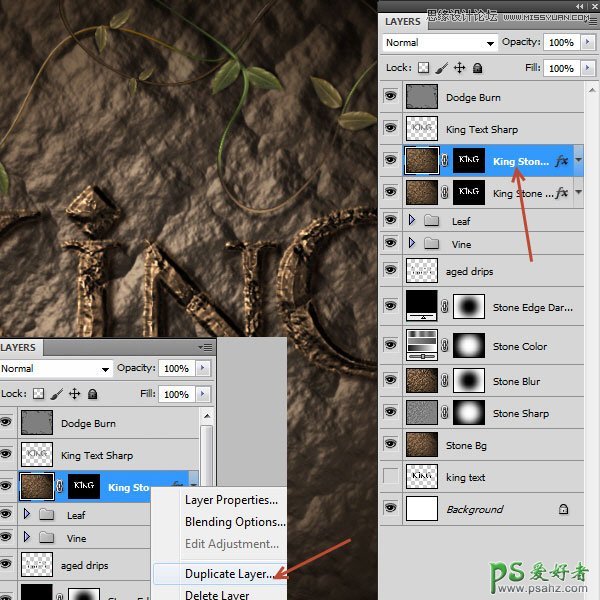Select the Stone Bg layer thumbnail
The image size is (600, 600).
(x=422, y=445)
